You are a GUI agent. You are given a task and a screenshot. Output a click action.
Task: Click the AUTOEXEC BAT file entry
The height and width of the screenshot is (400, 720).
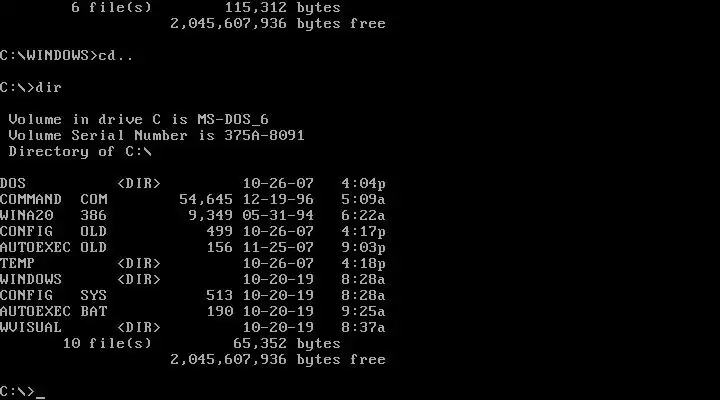(193, 311)
